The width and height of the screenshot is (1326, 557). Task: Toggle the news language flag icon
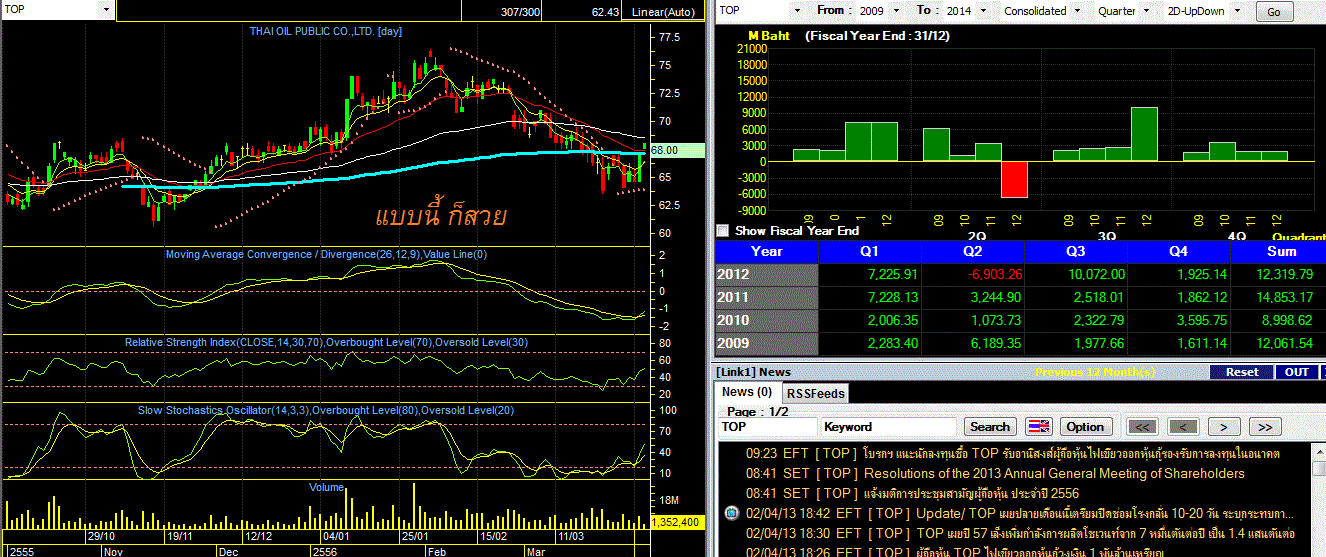[1038, 427]
